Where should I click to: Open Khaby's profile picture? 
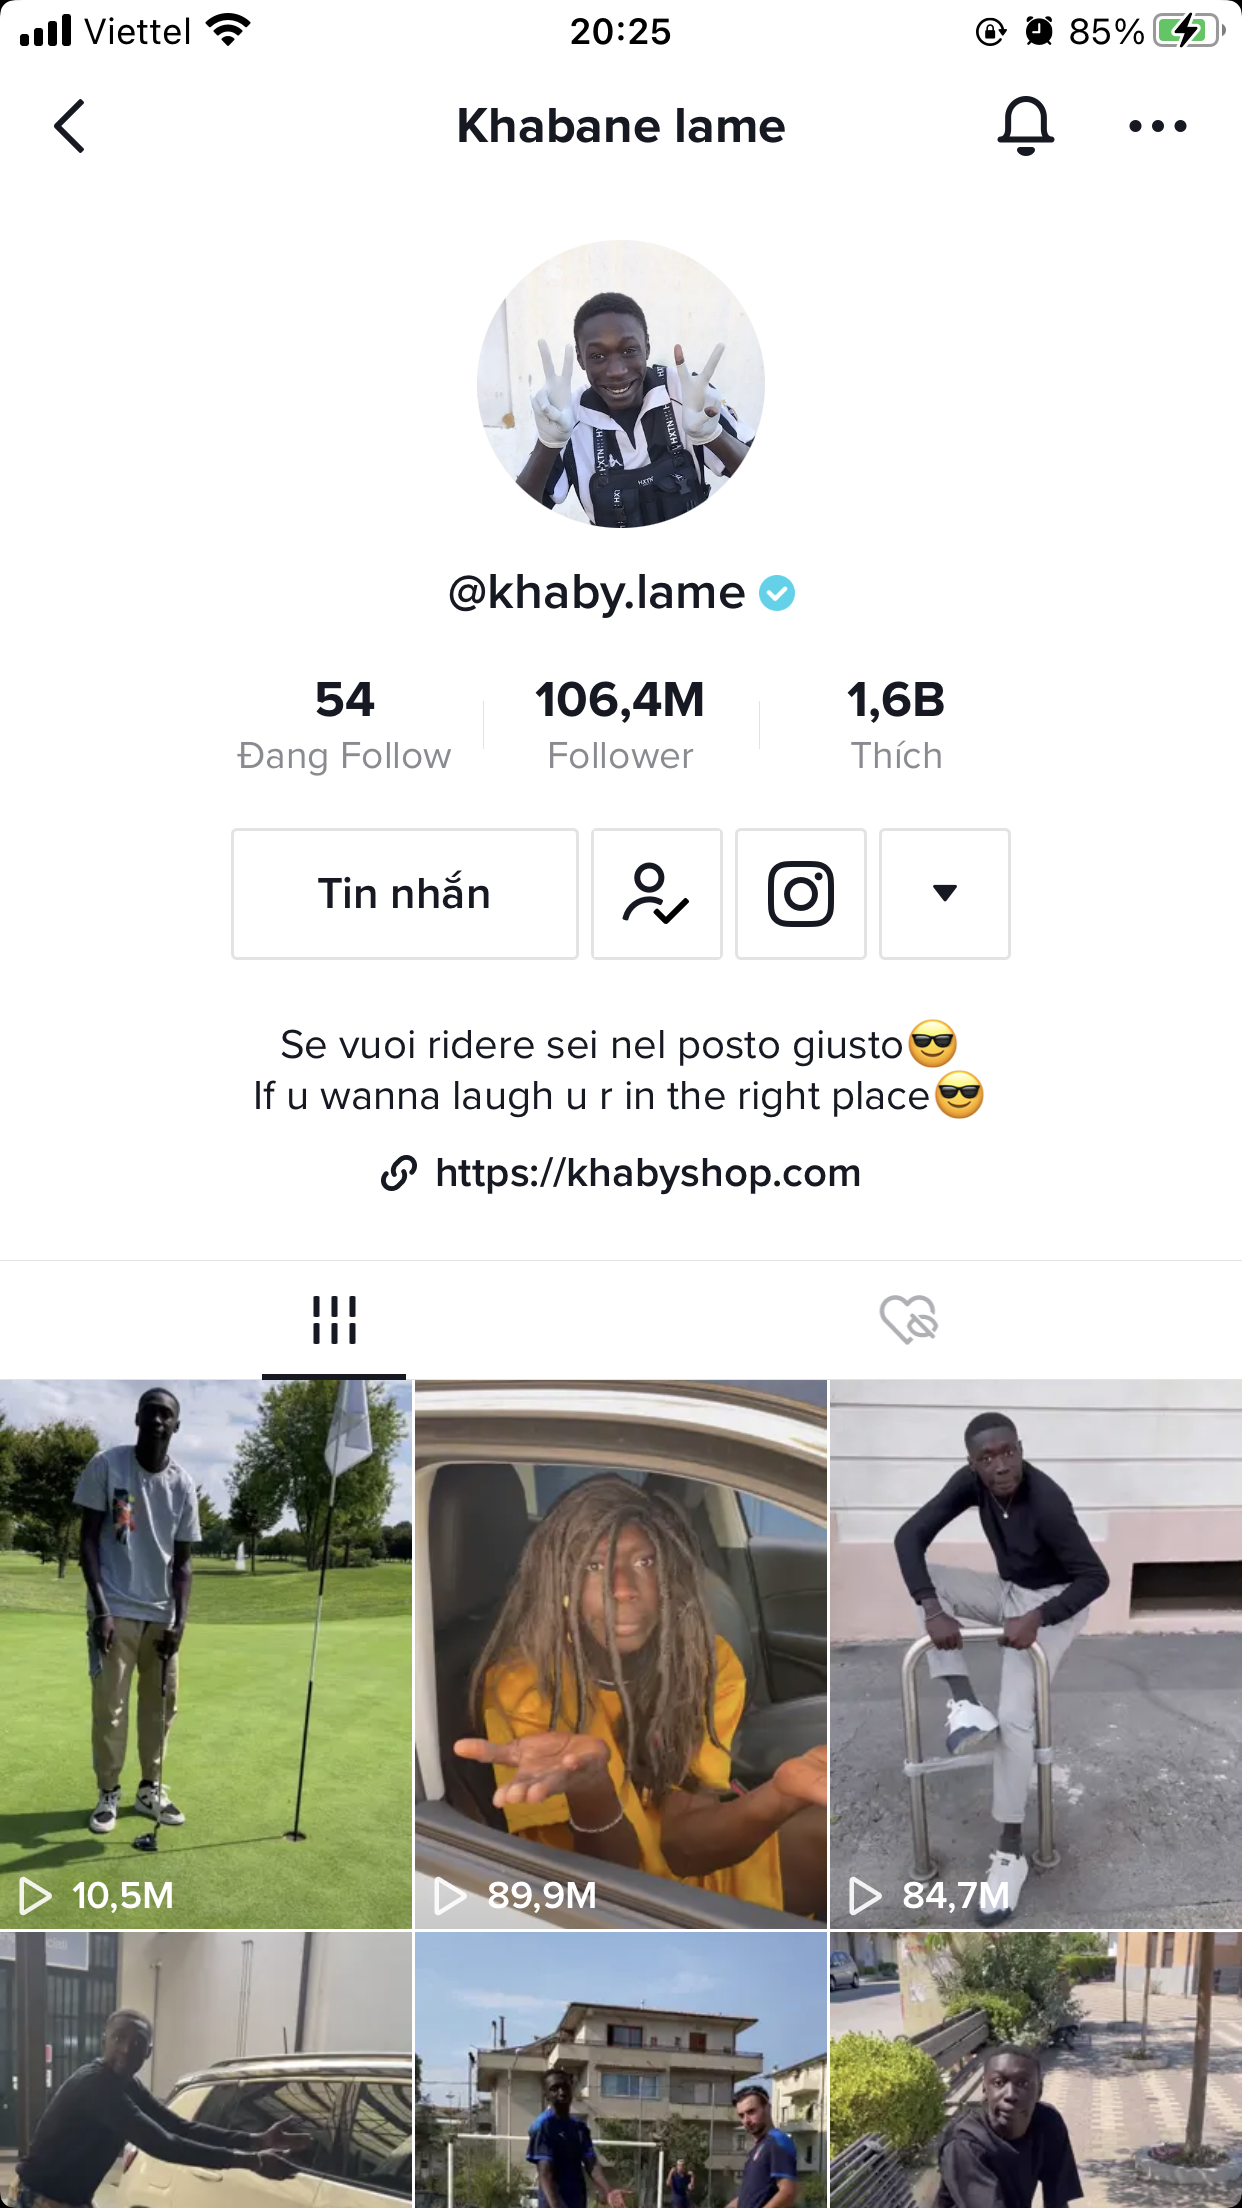coord(621,384)
